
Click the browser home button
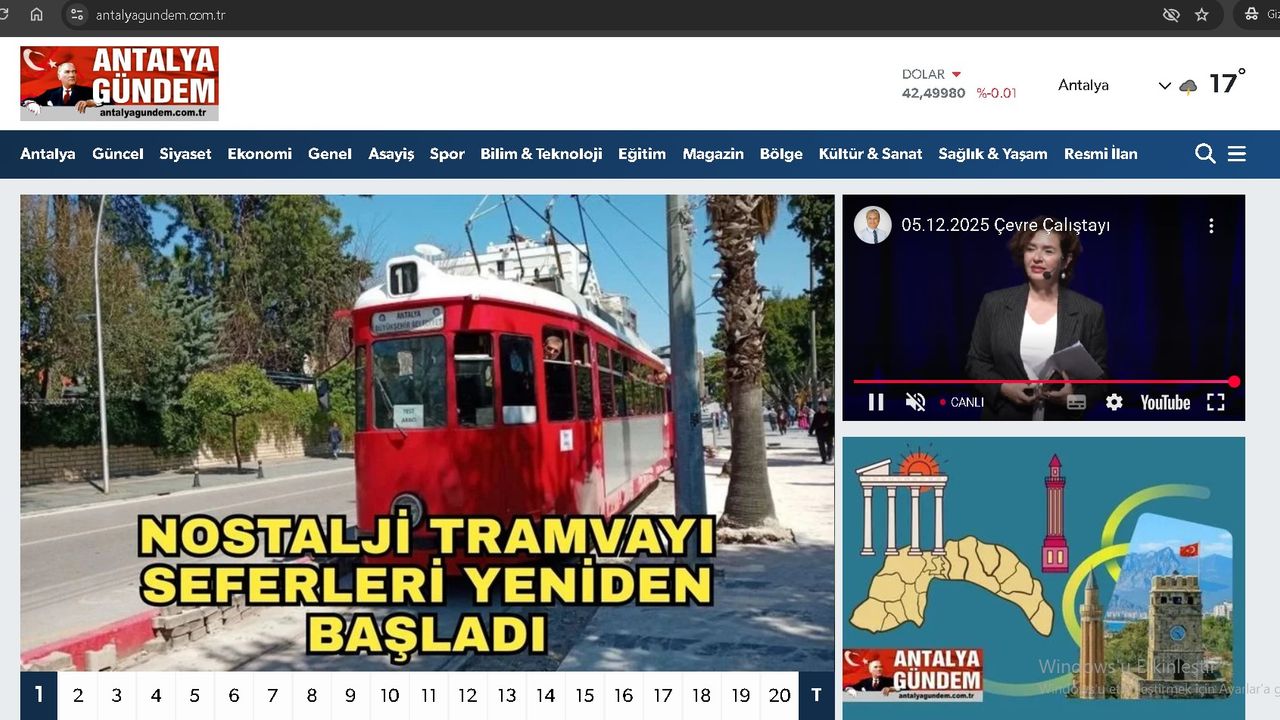pos(37,15)
